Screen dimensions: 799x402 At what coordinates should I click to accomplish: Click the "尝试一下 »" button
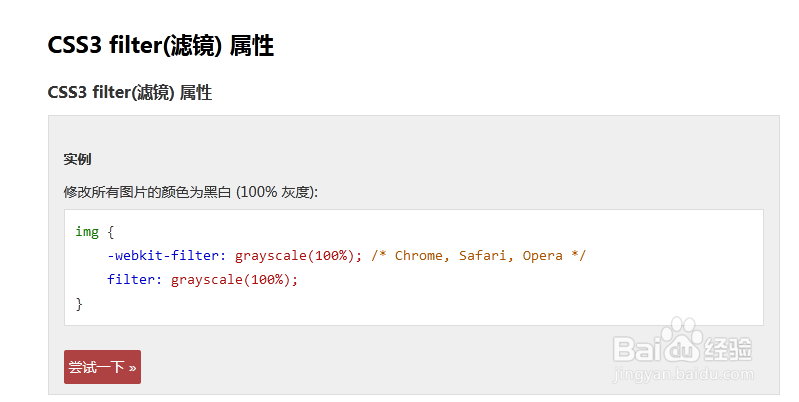[102, 367]
